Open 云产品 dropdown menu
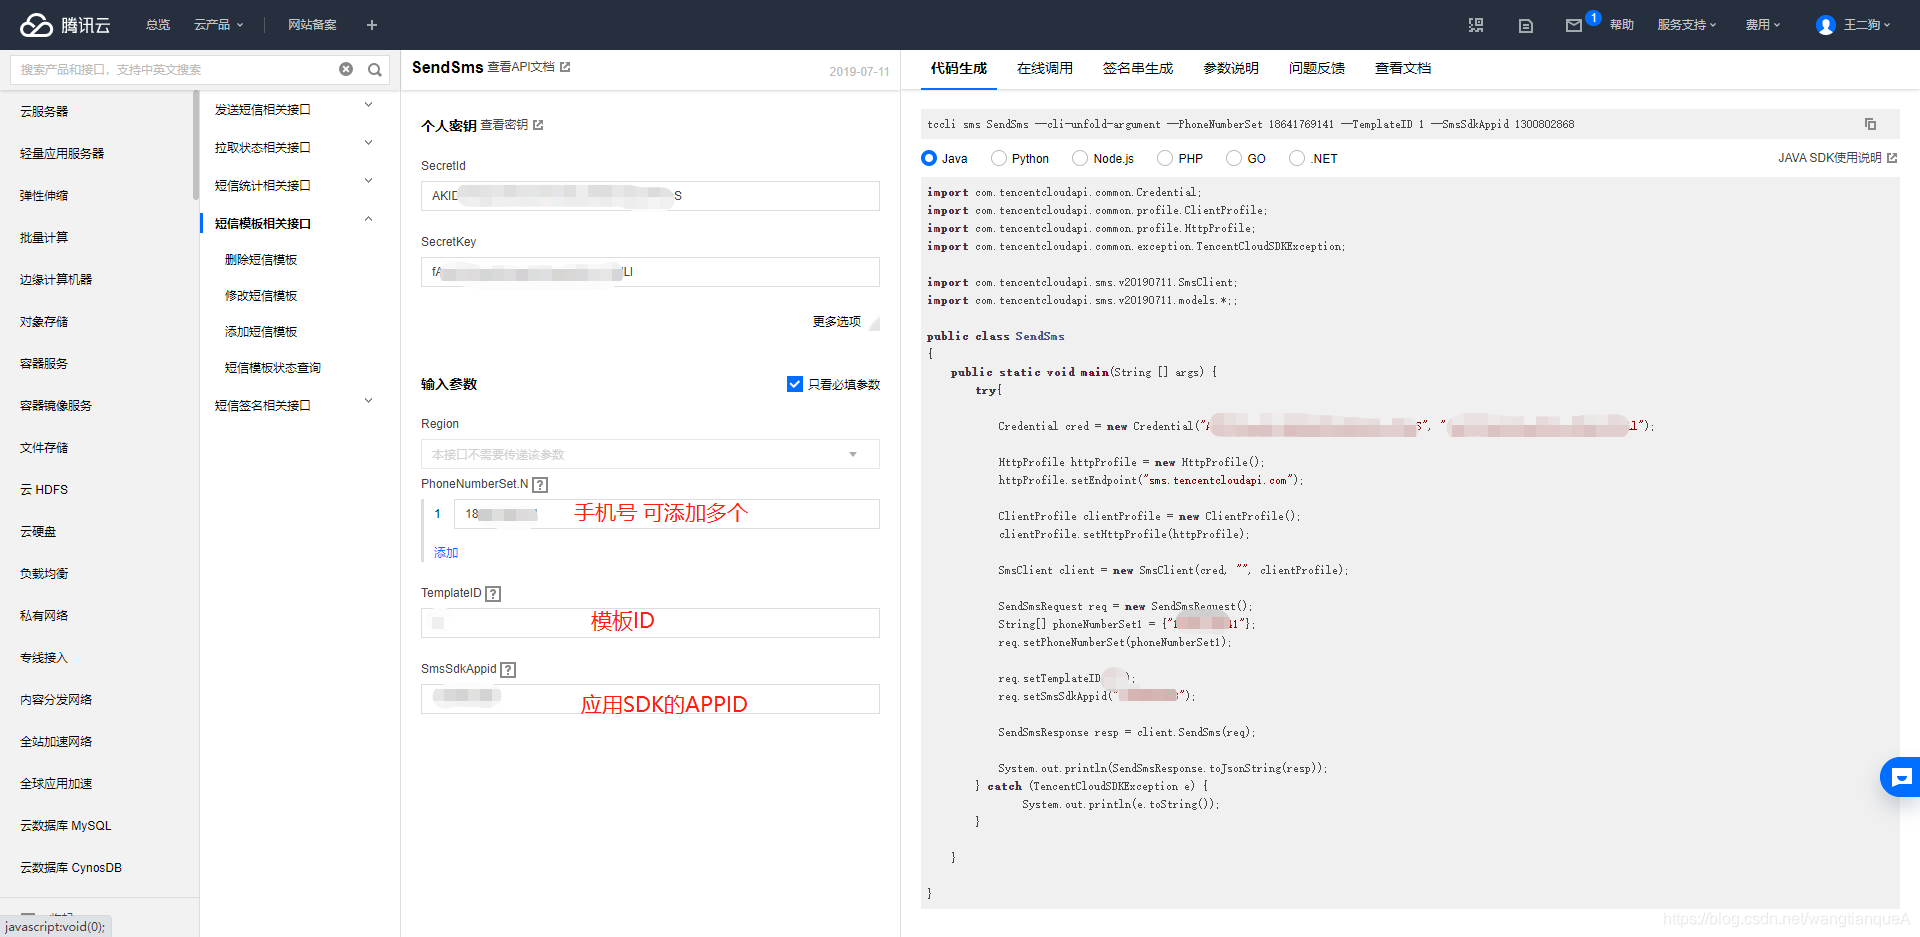1920x937 pixels. [218, 25]
